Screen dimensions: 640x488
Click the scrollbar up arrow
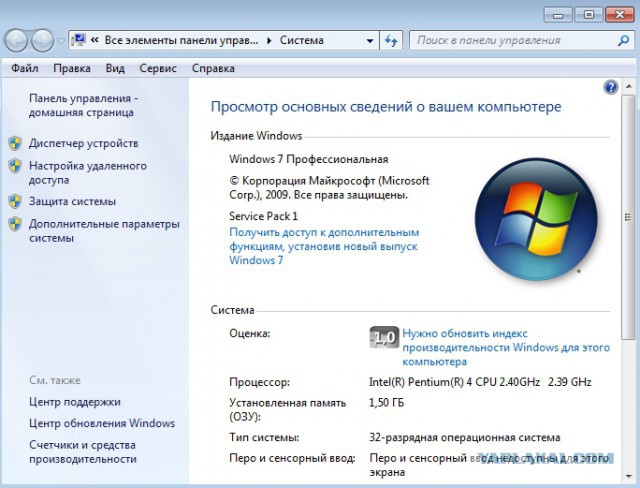tap(629, 86)
